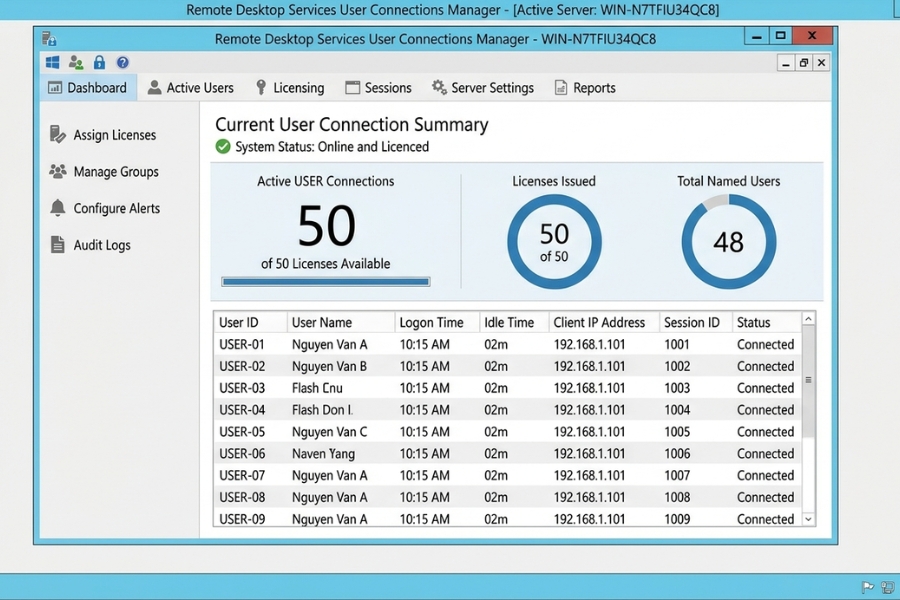Click the Connected status for USER-04
Image resolution: width=900 pixels, height=600 pixels.
[765, 410]
